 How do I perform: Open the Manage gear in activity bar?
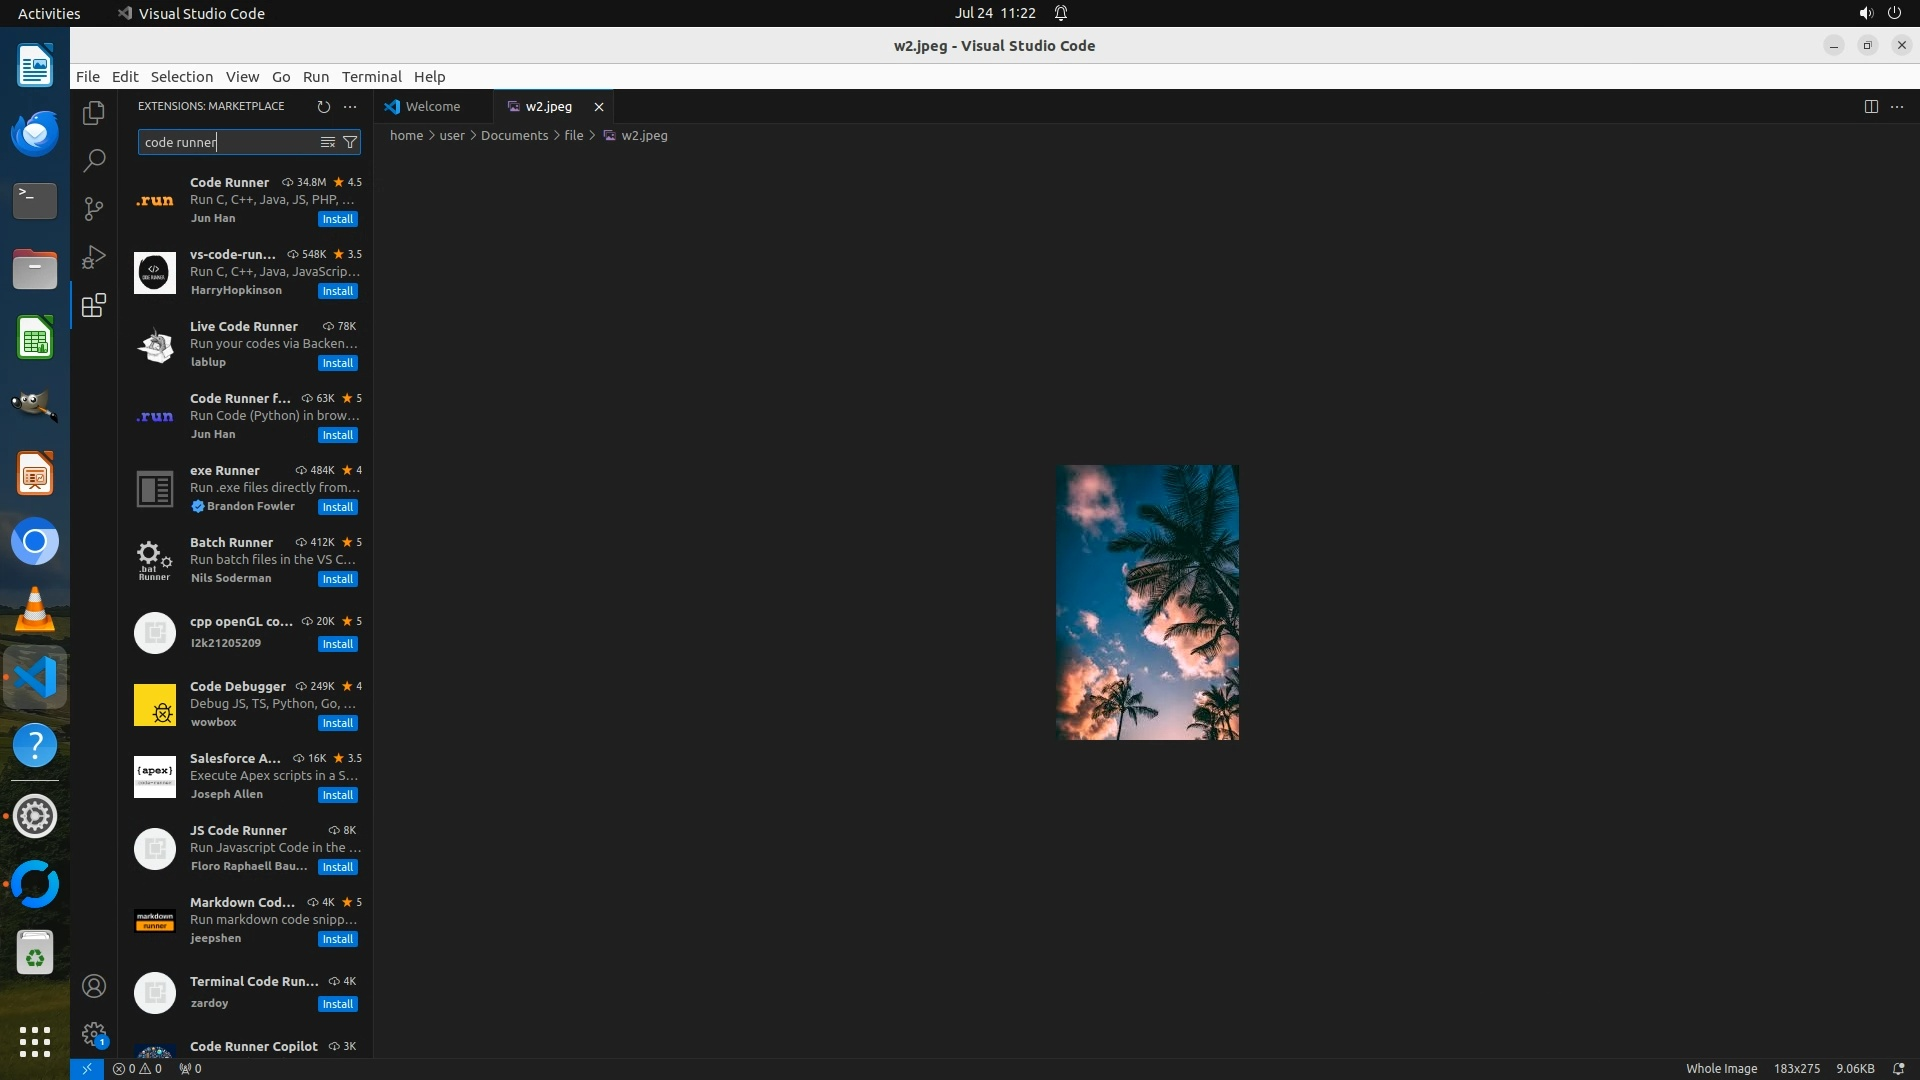[x=94, y=1034]
